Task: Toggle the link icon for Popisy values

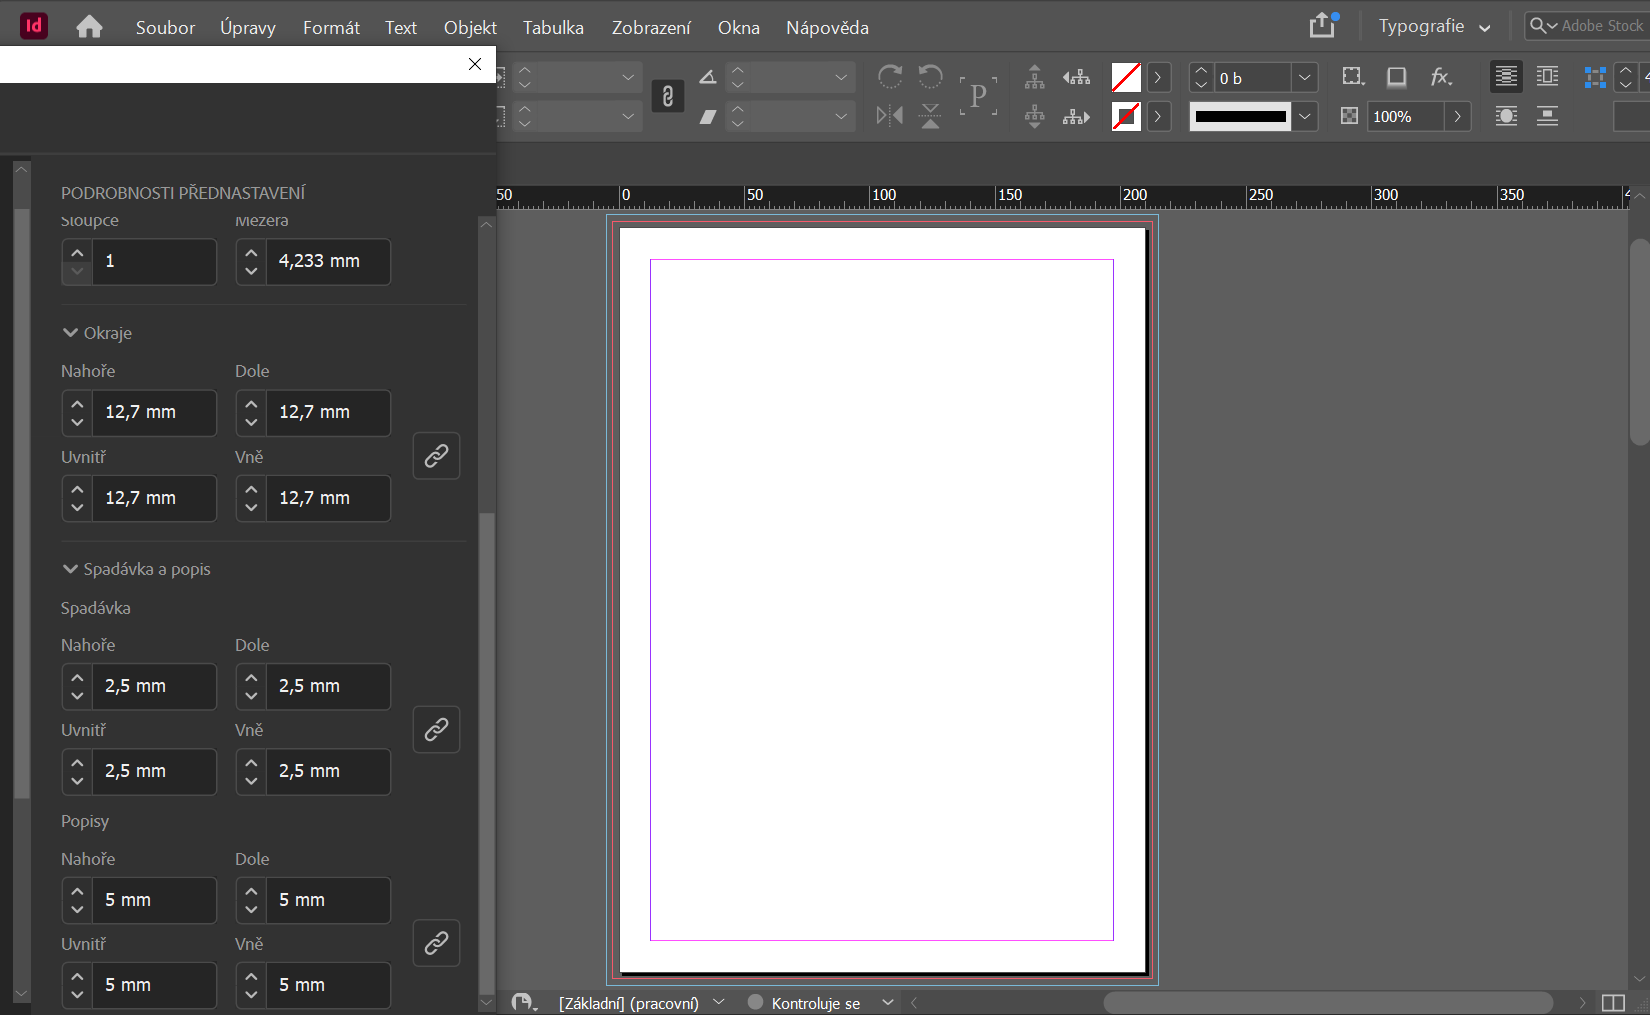Action: (436, 943)
